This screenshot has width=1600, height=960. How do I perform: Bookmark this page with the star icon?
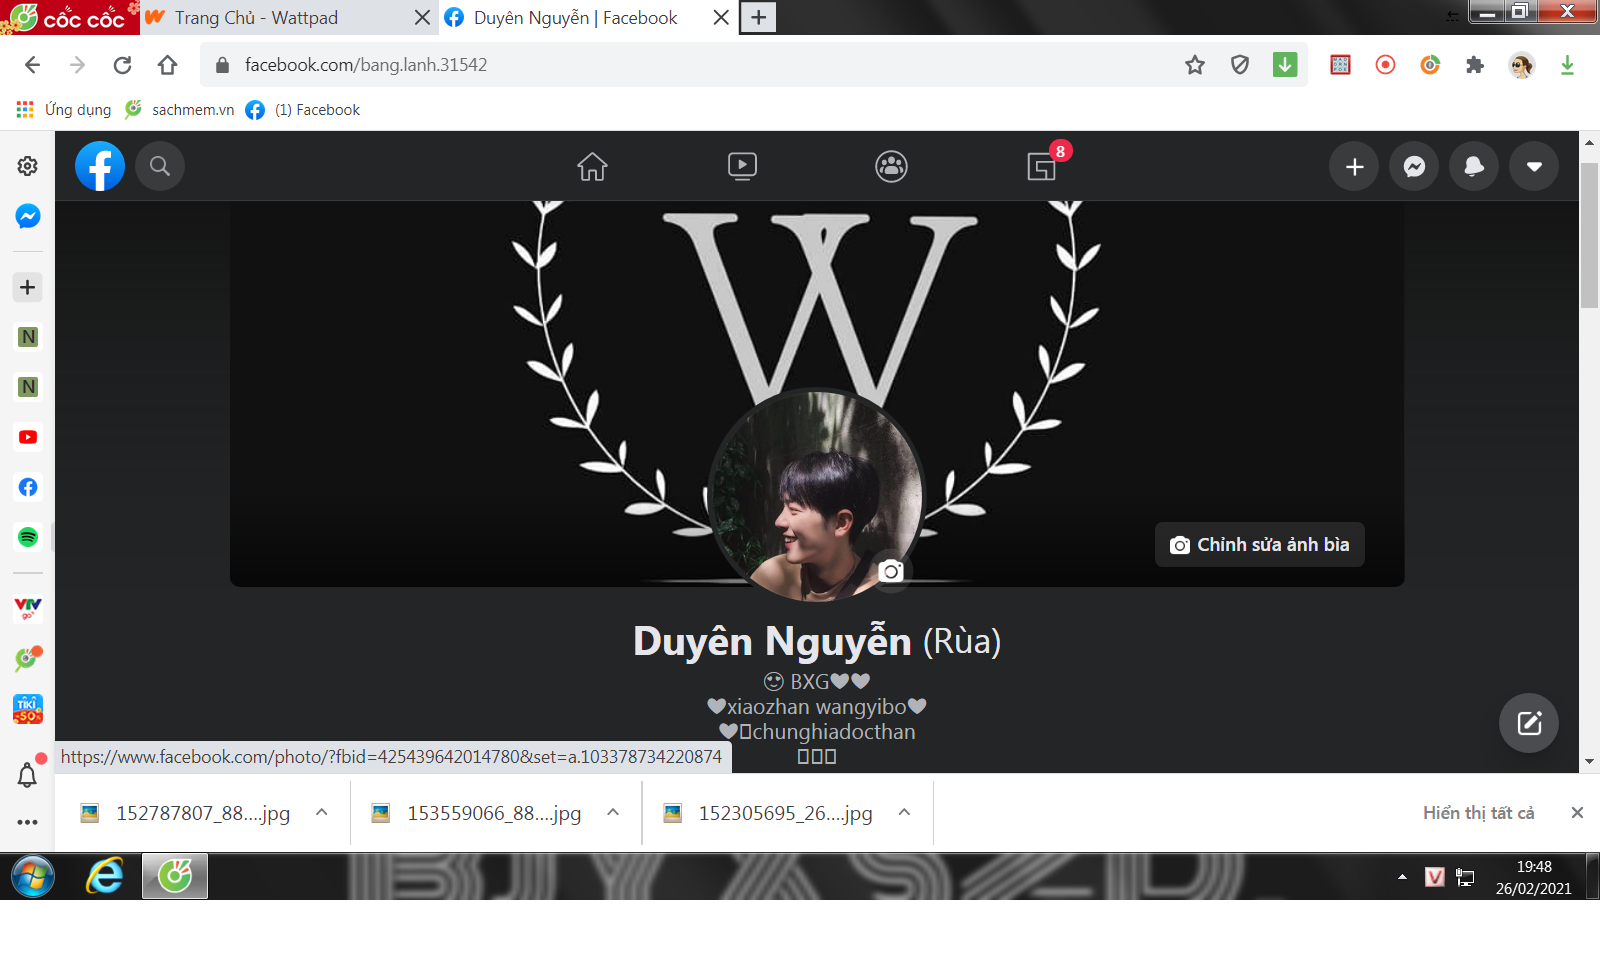coord(1195,65)
